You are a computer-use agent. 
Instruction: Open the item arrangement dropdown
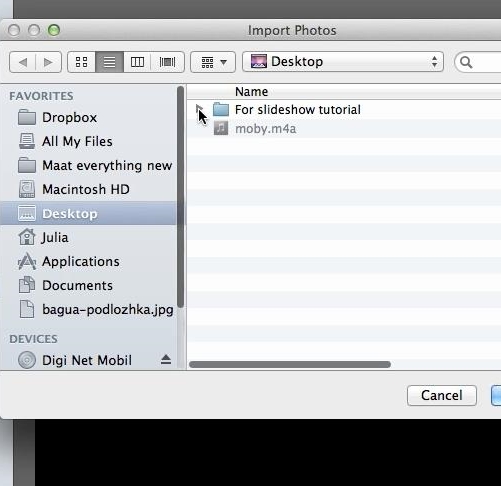213,62
